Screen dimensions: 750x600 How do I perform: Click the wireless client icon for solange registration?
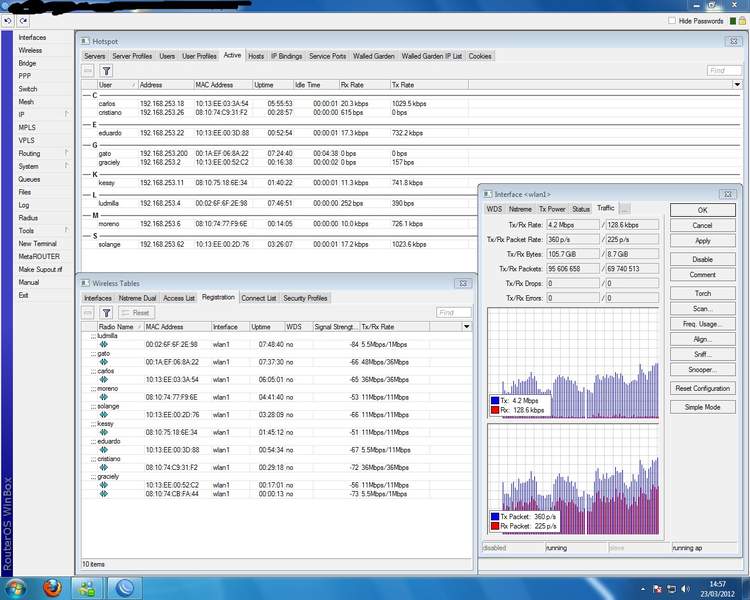coord(103,415)
